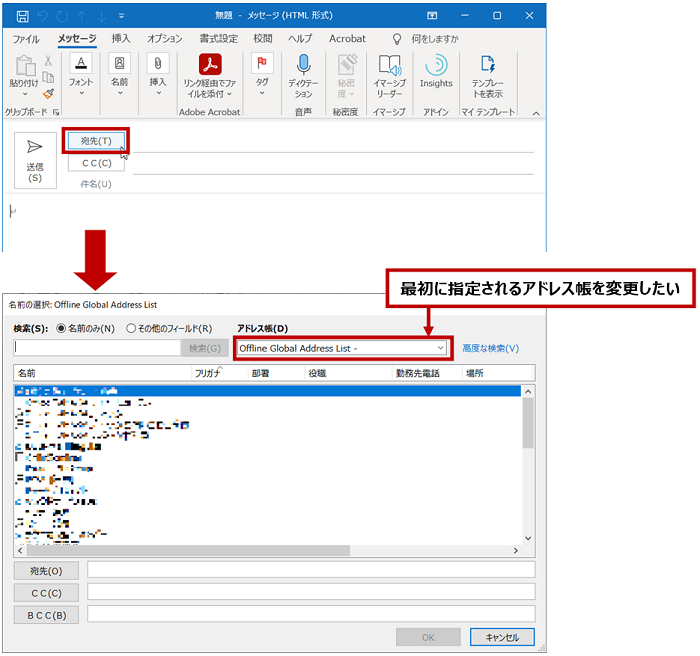Expand the Font (フォント) group dropdown
The image size is (700, 656).
pos(81,74)
